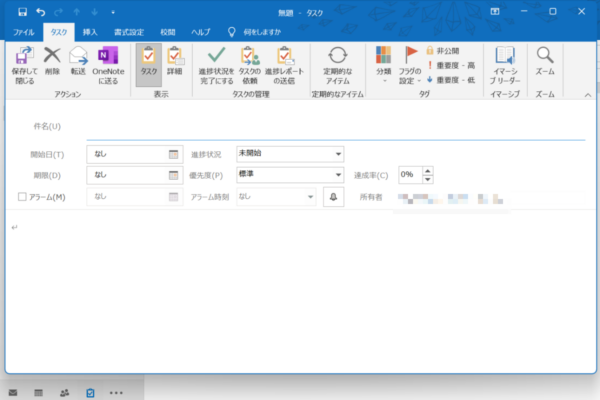Open the ファイル tab
Image resolution: width=600 pixels, height=400 pixels.
pyautogui.click(x=24, y=32)
